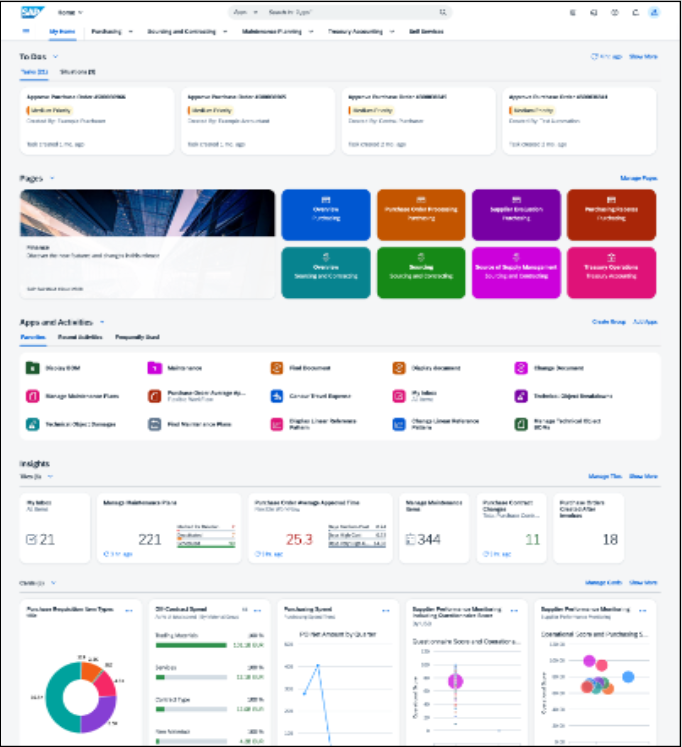
Task: Open overflow menu on Purchasing Spend card
Action: tap(386, 610)
